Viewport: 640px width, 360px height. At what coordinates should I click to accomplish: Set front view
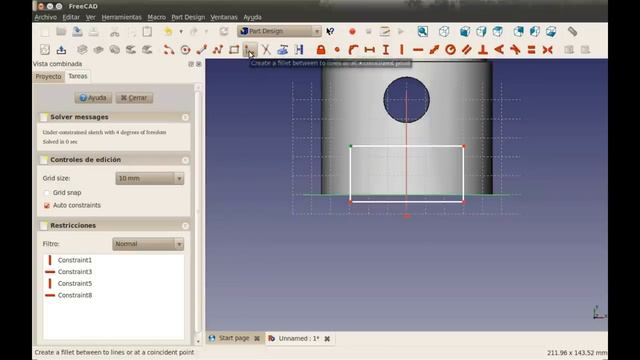[x=465, y=31]
